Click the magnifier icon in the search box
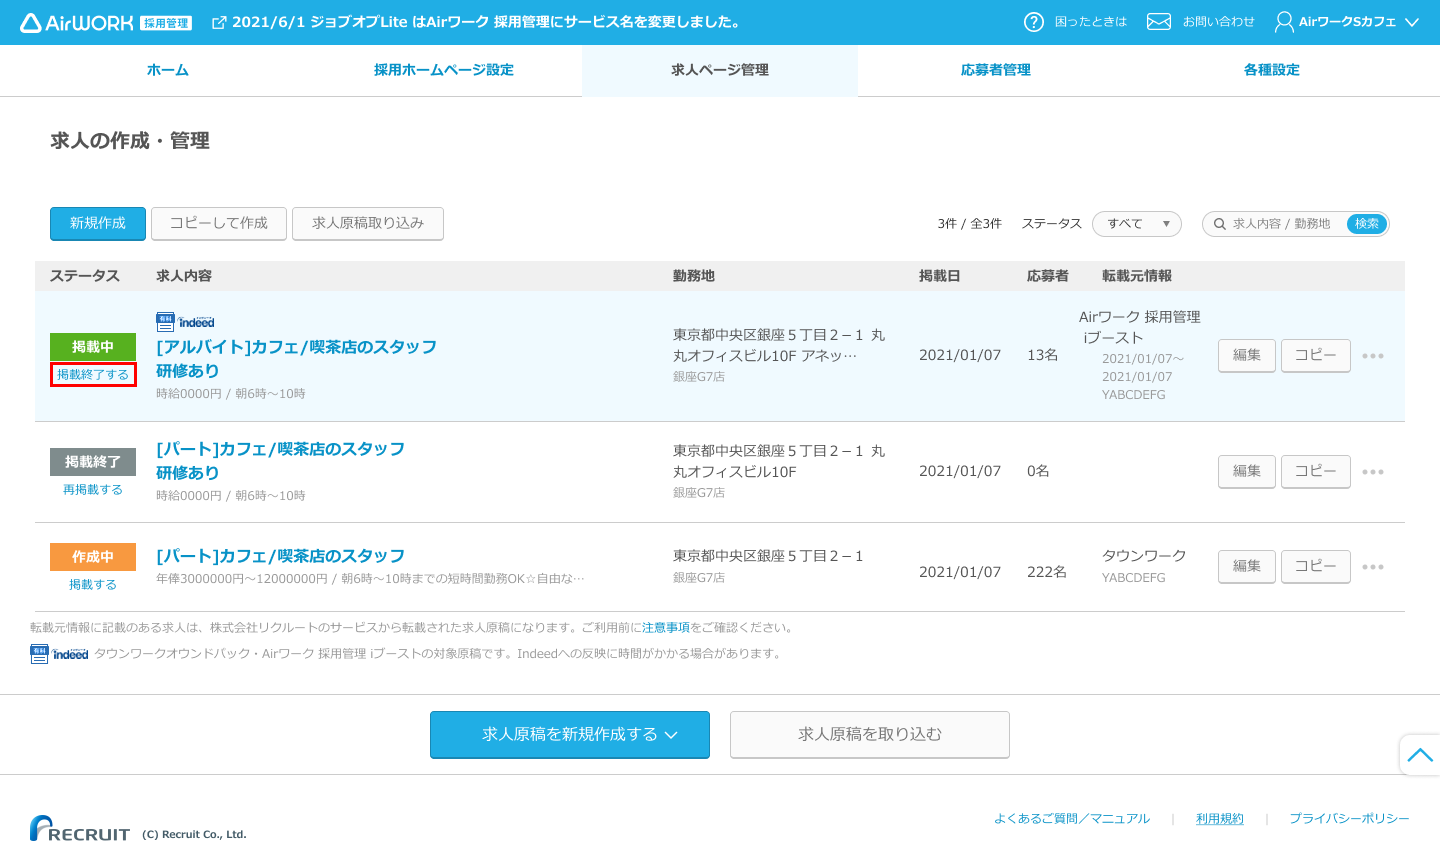Image resolution: width=1440 pixels, height=864 pixels. click(1220, 224)
